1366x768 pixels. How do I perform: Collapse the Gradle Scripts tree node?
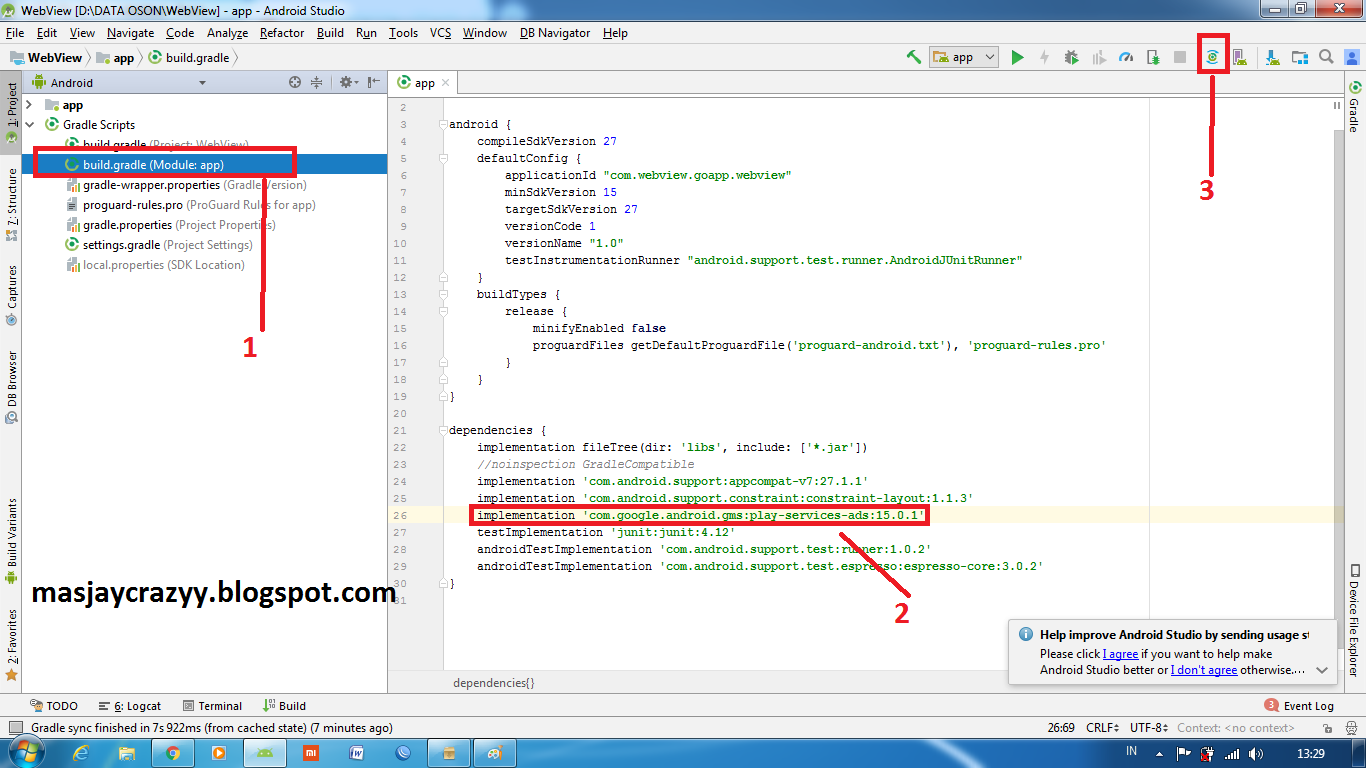[29, 125]
